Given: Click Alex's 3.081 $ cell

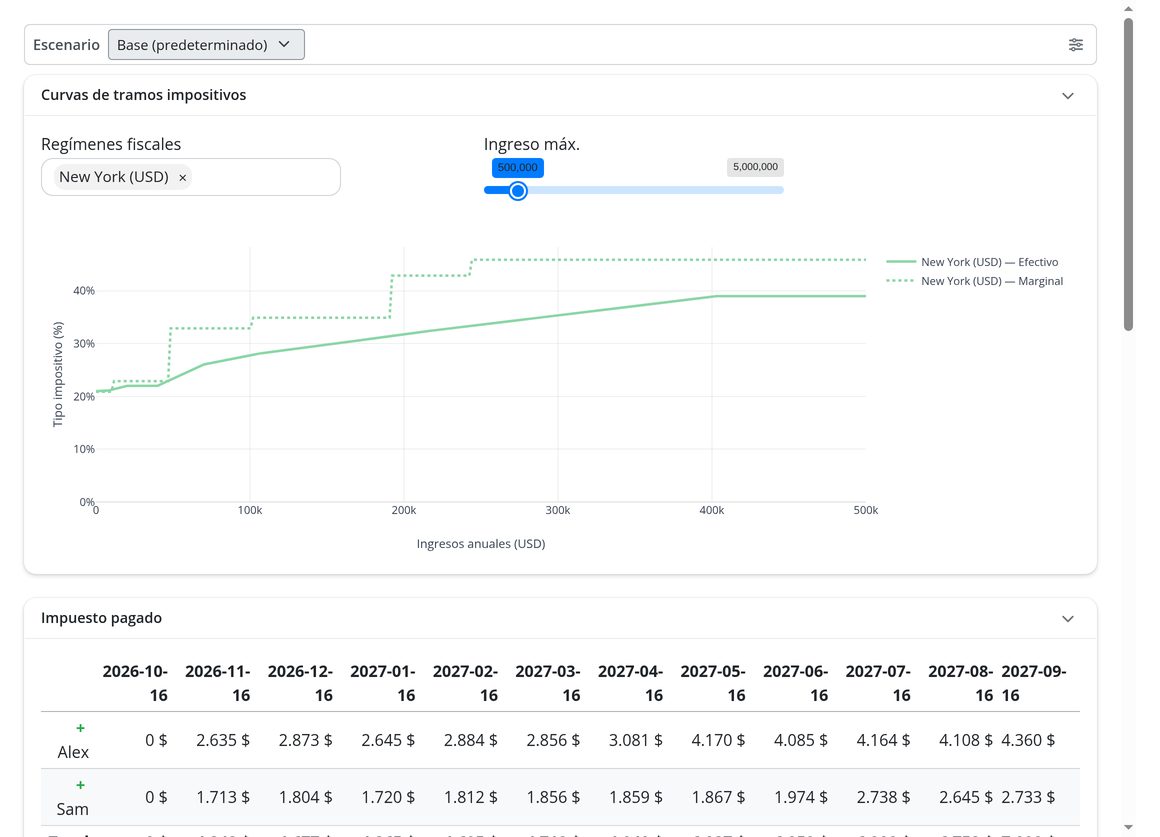Looking at the screenshot, I should (x=635, y=740).
